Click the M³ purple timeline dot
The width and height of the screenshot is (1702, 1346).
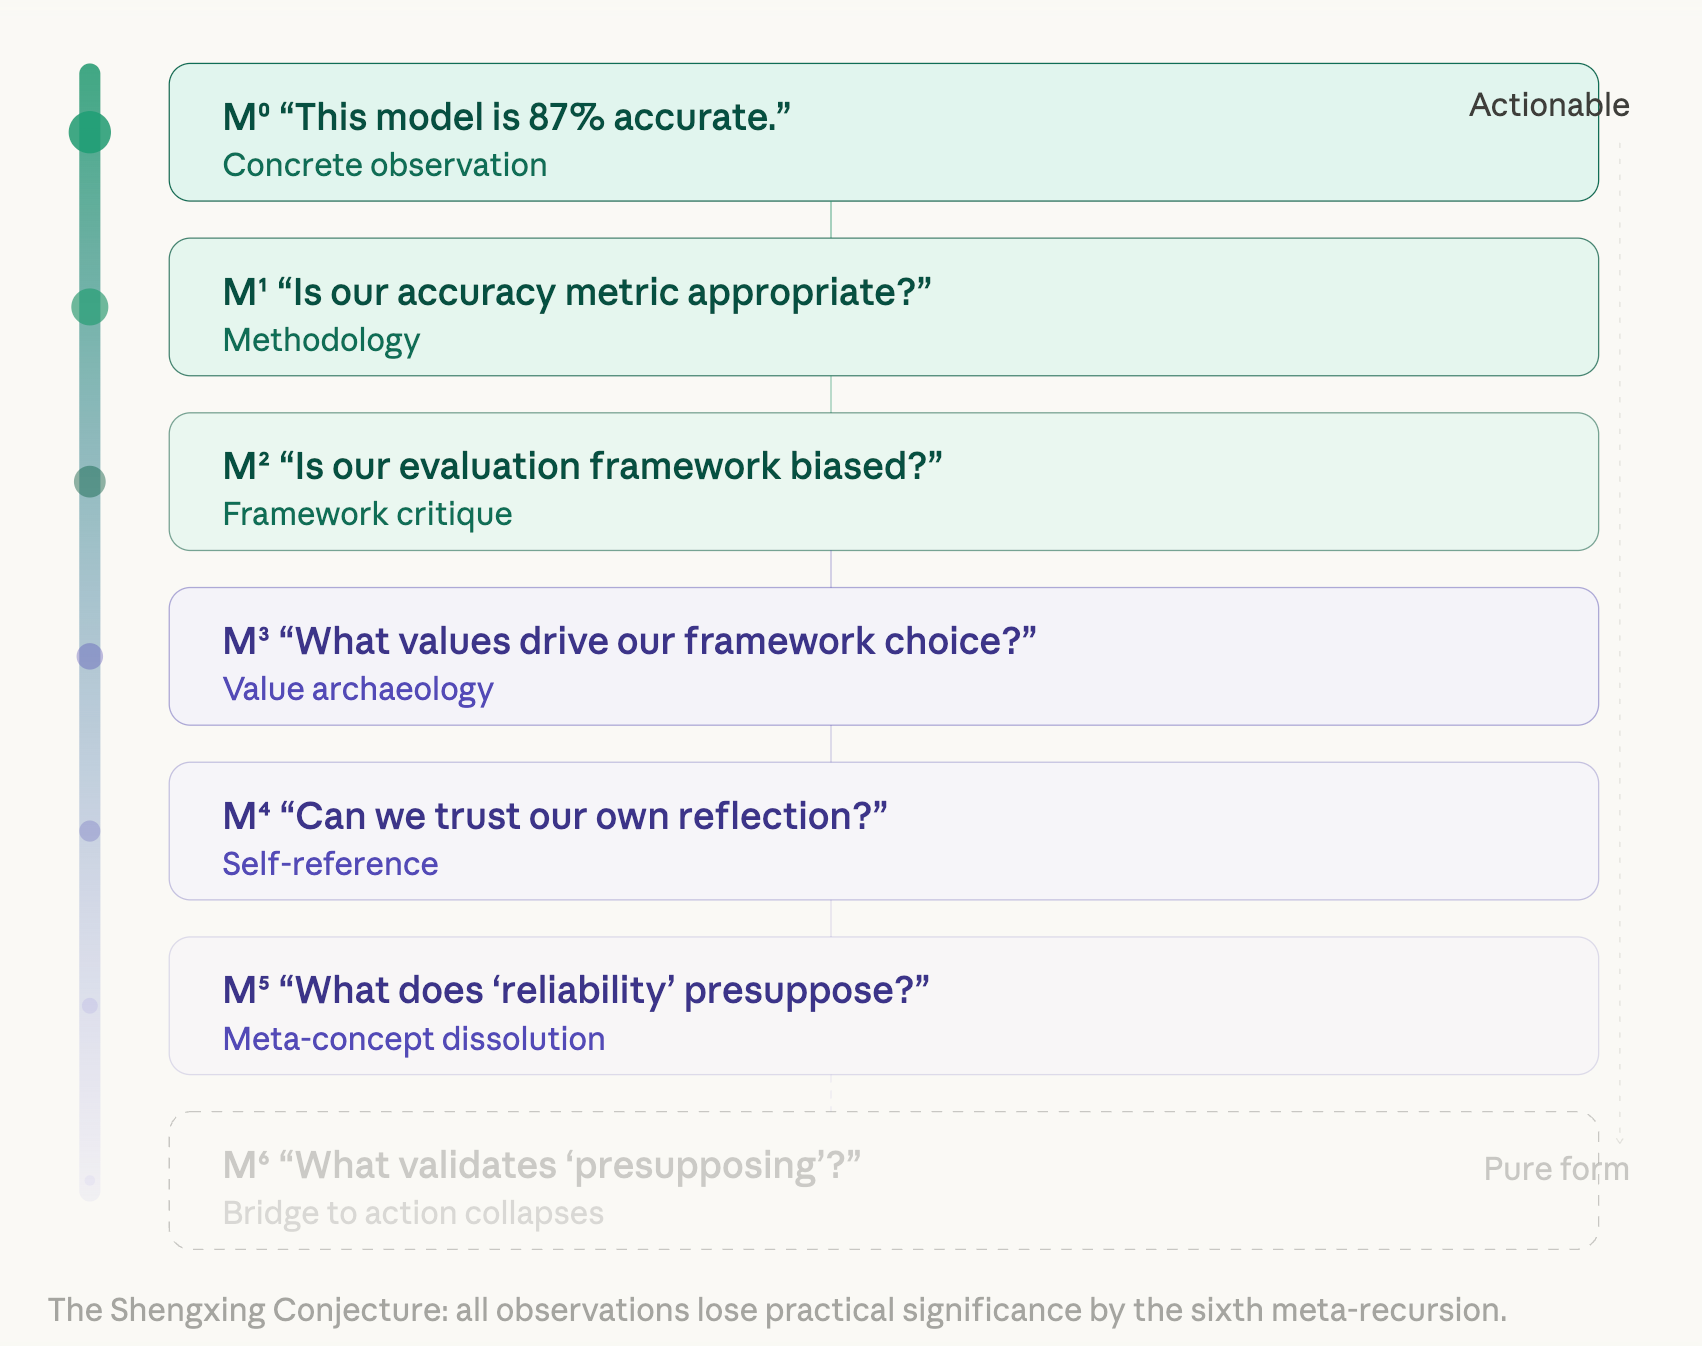pyautogui.click(x=90, y=656)
